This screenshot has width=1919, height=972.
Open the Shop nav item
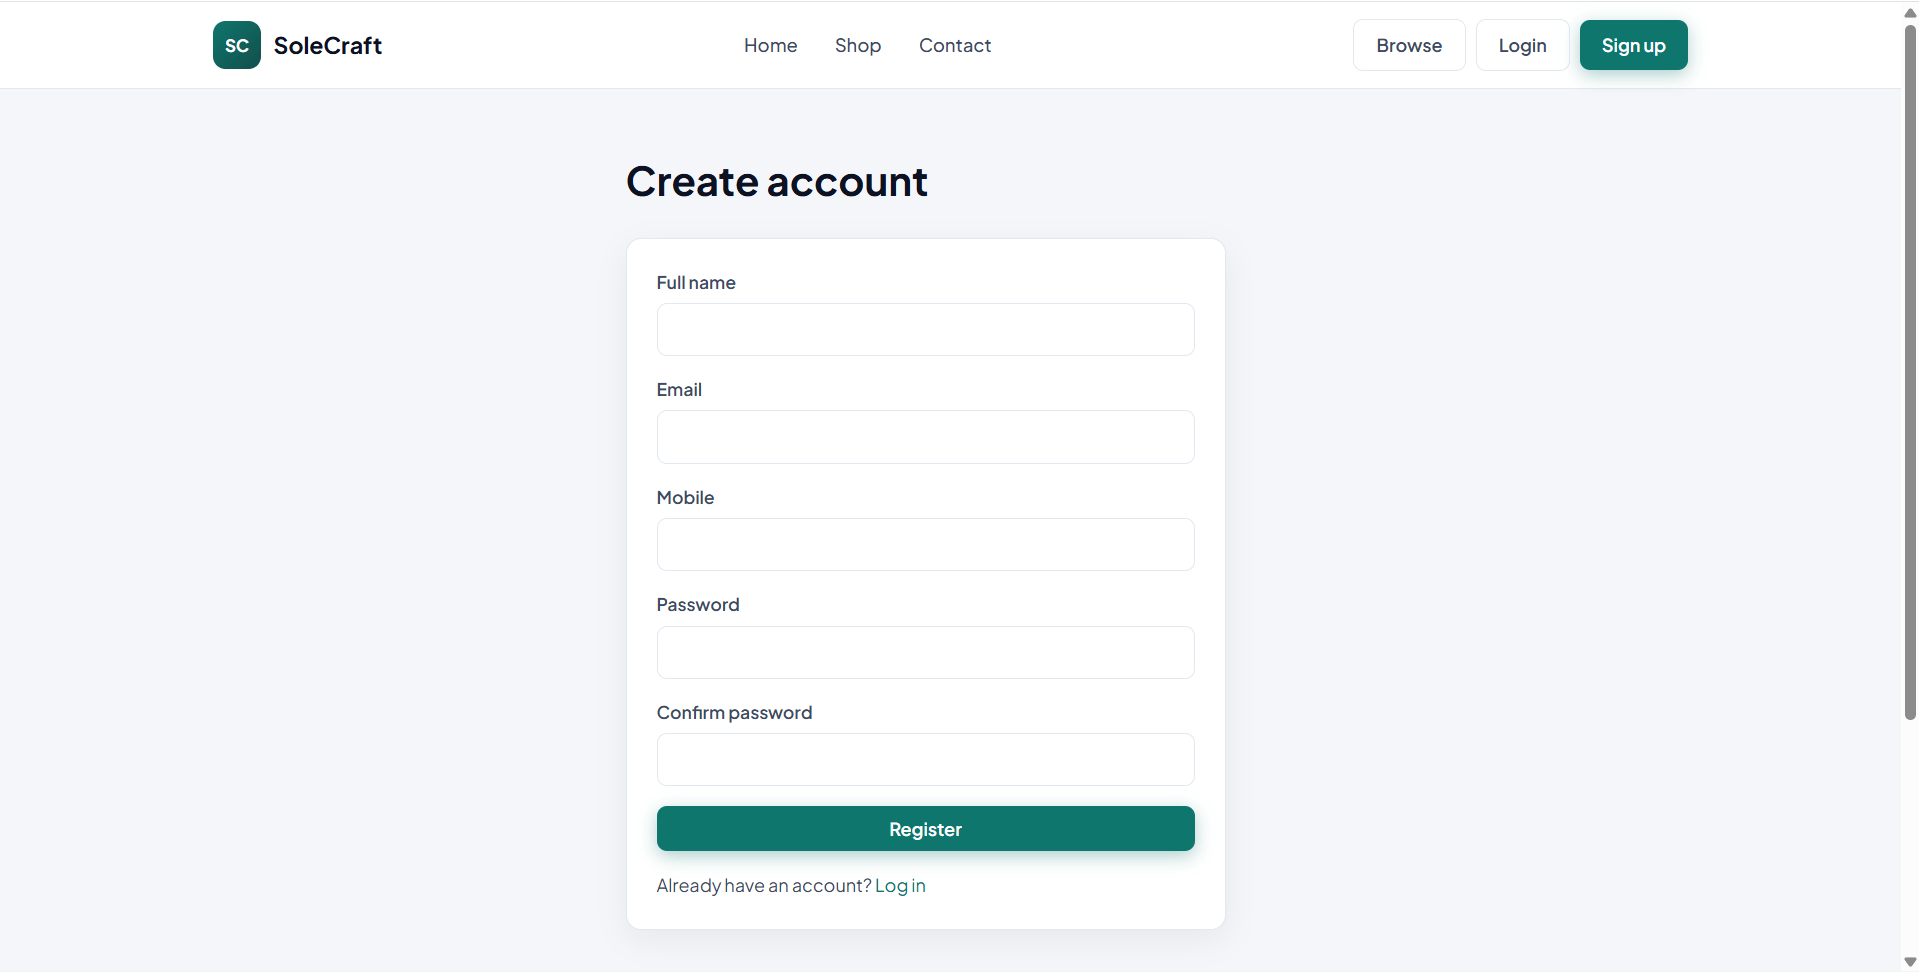[x=858, y=45]
